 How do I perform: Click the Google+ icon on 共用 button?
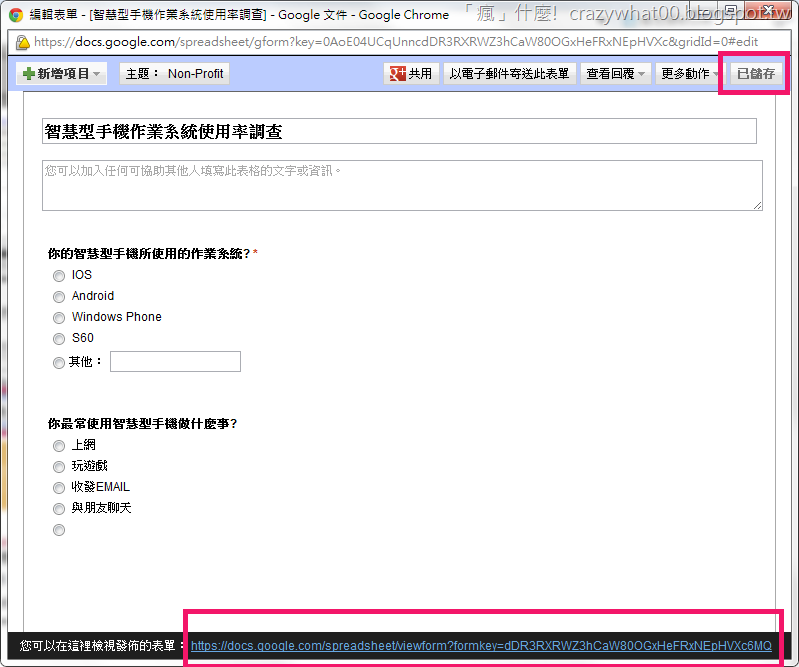[397, 74]
